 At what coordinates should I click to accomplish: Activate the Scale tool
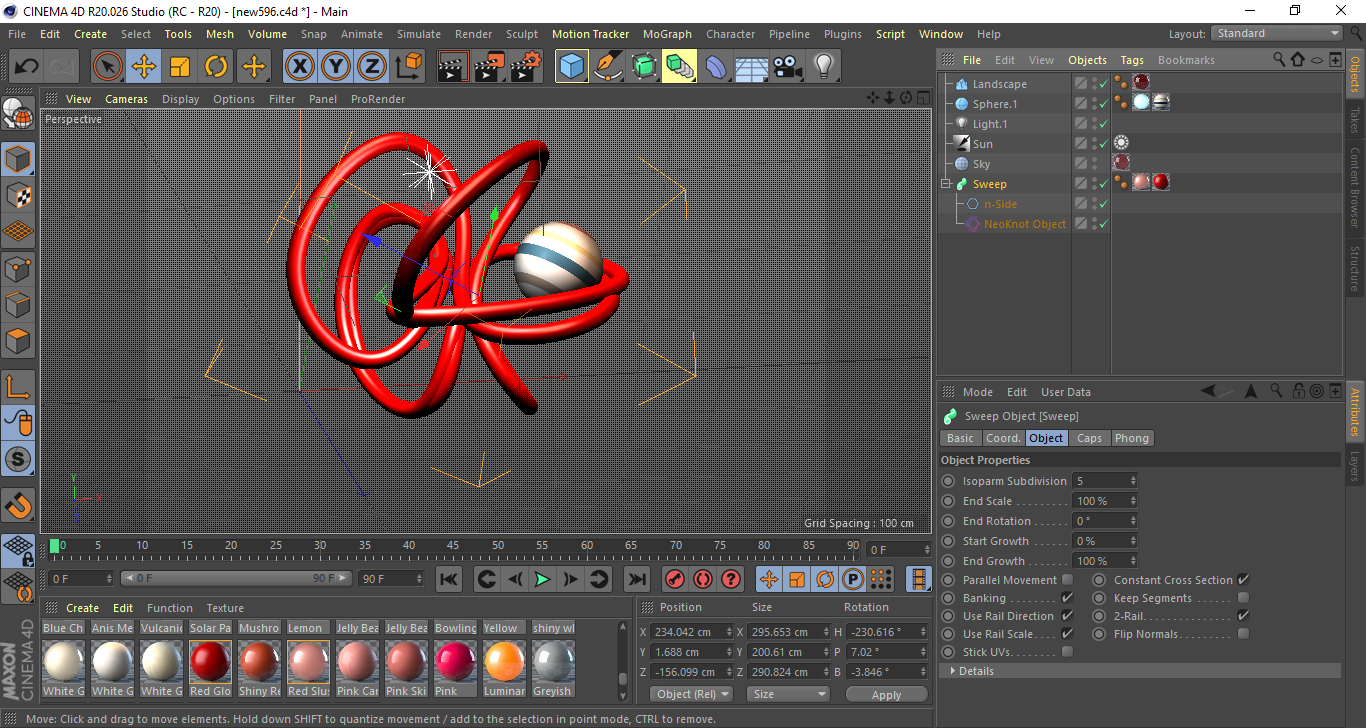[180, 67]
